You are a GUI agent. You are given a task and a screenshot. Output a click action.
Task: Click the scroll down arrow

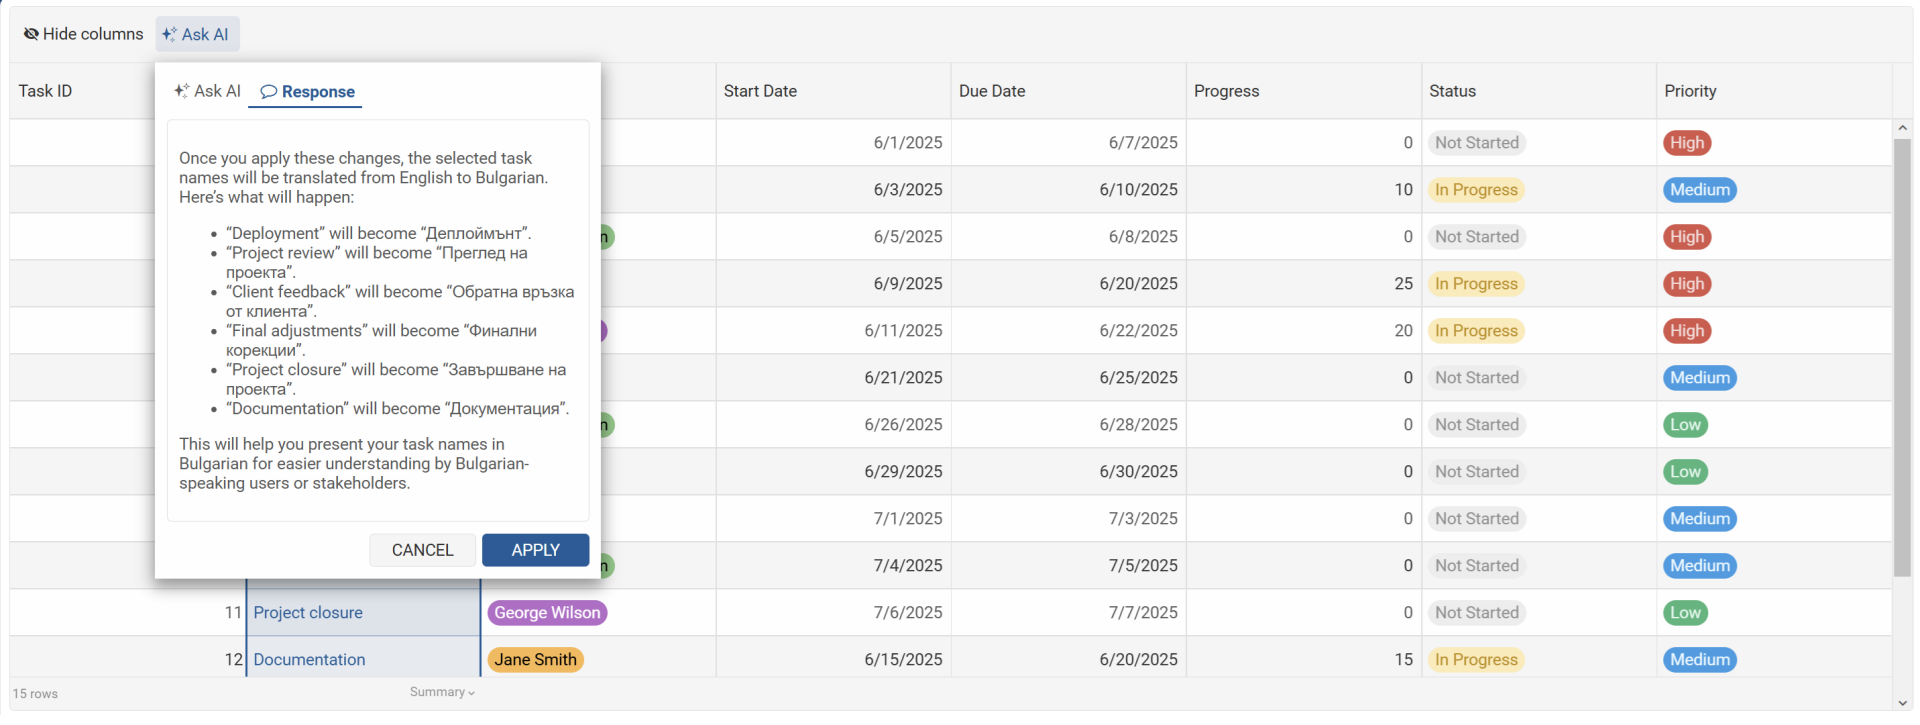pos(1902,703)
